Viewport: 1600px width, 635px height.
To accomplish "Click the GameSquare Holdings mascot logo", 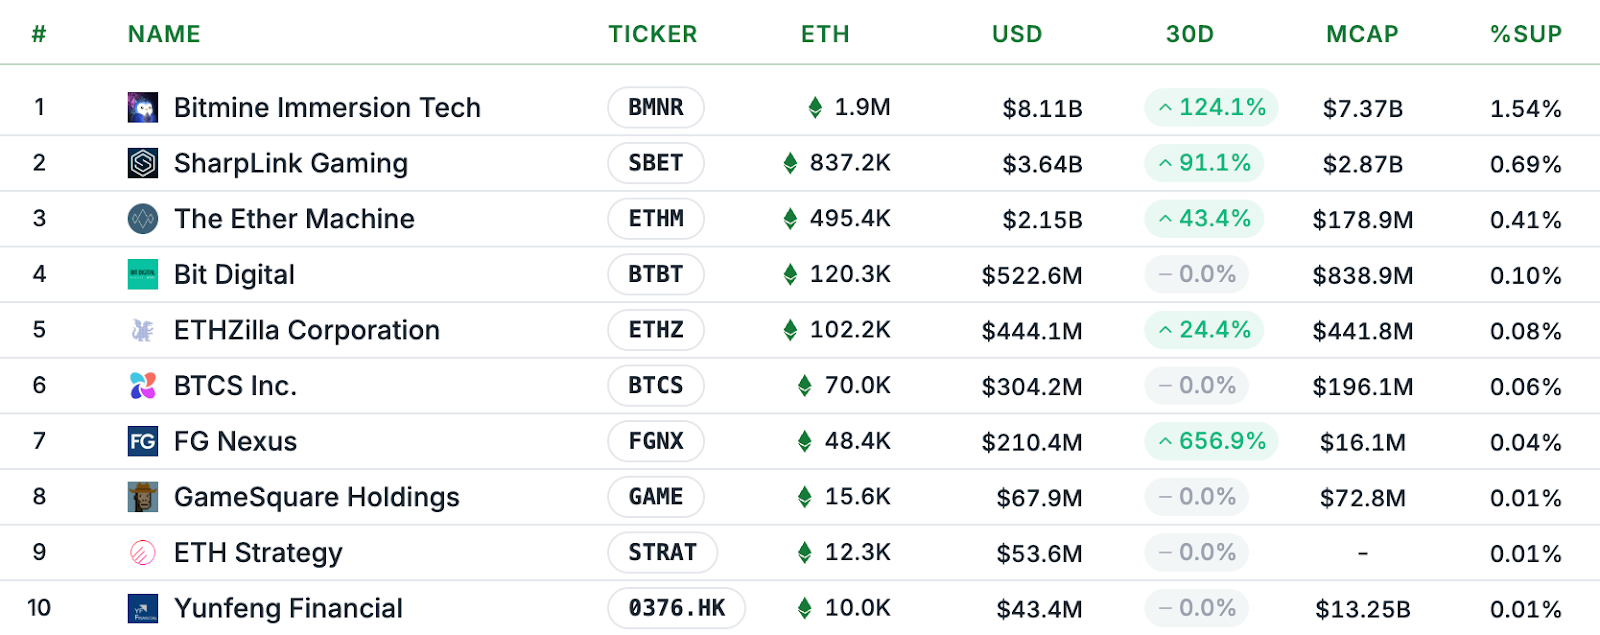I will [x=143, y=497].
